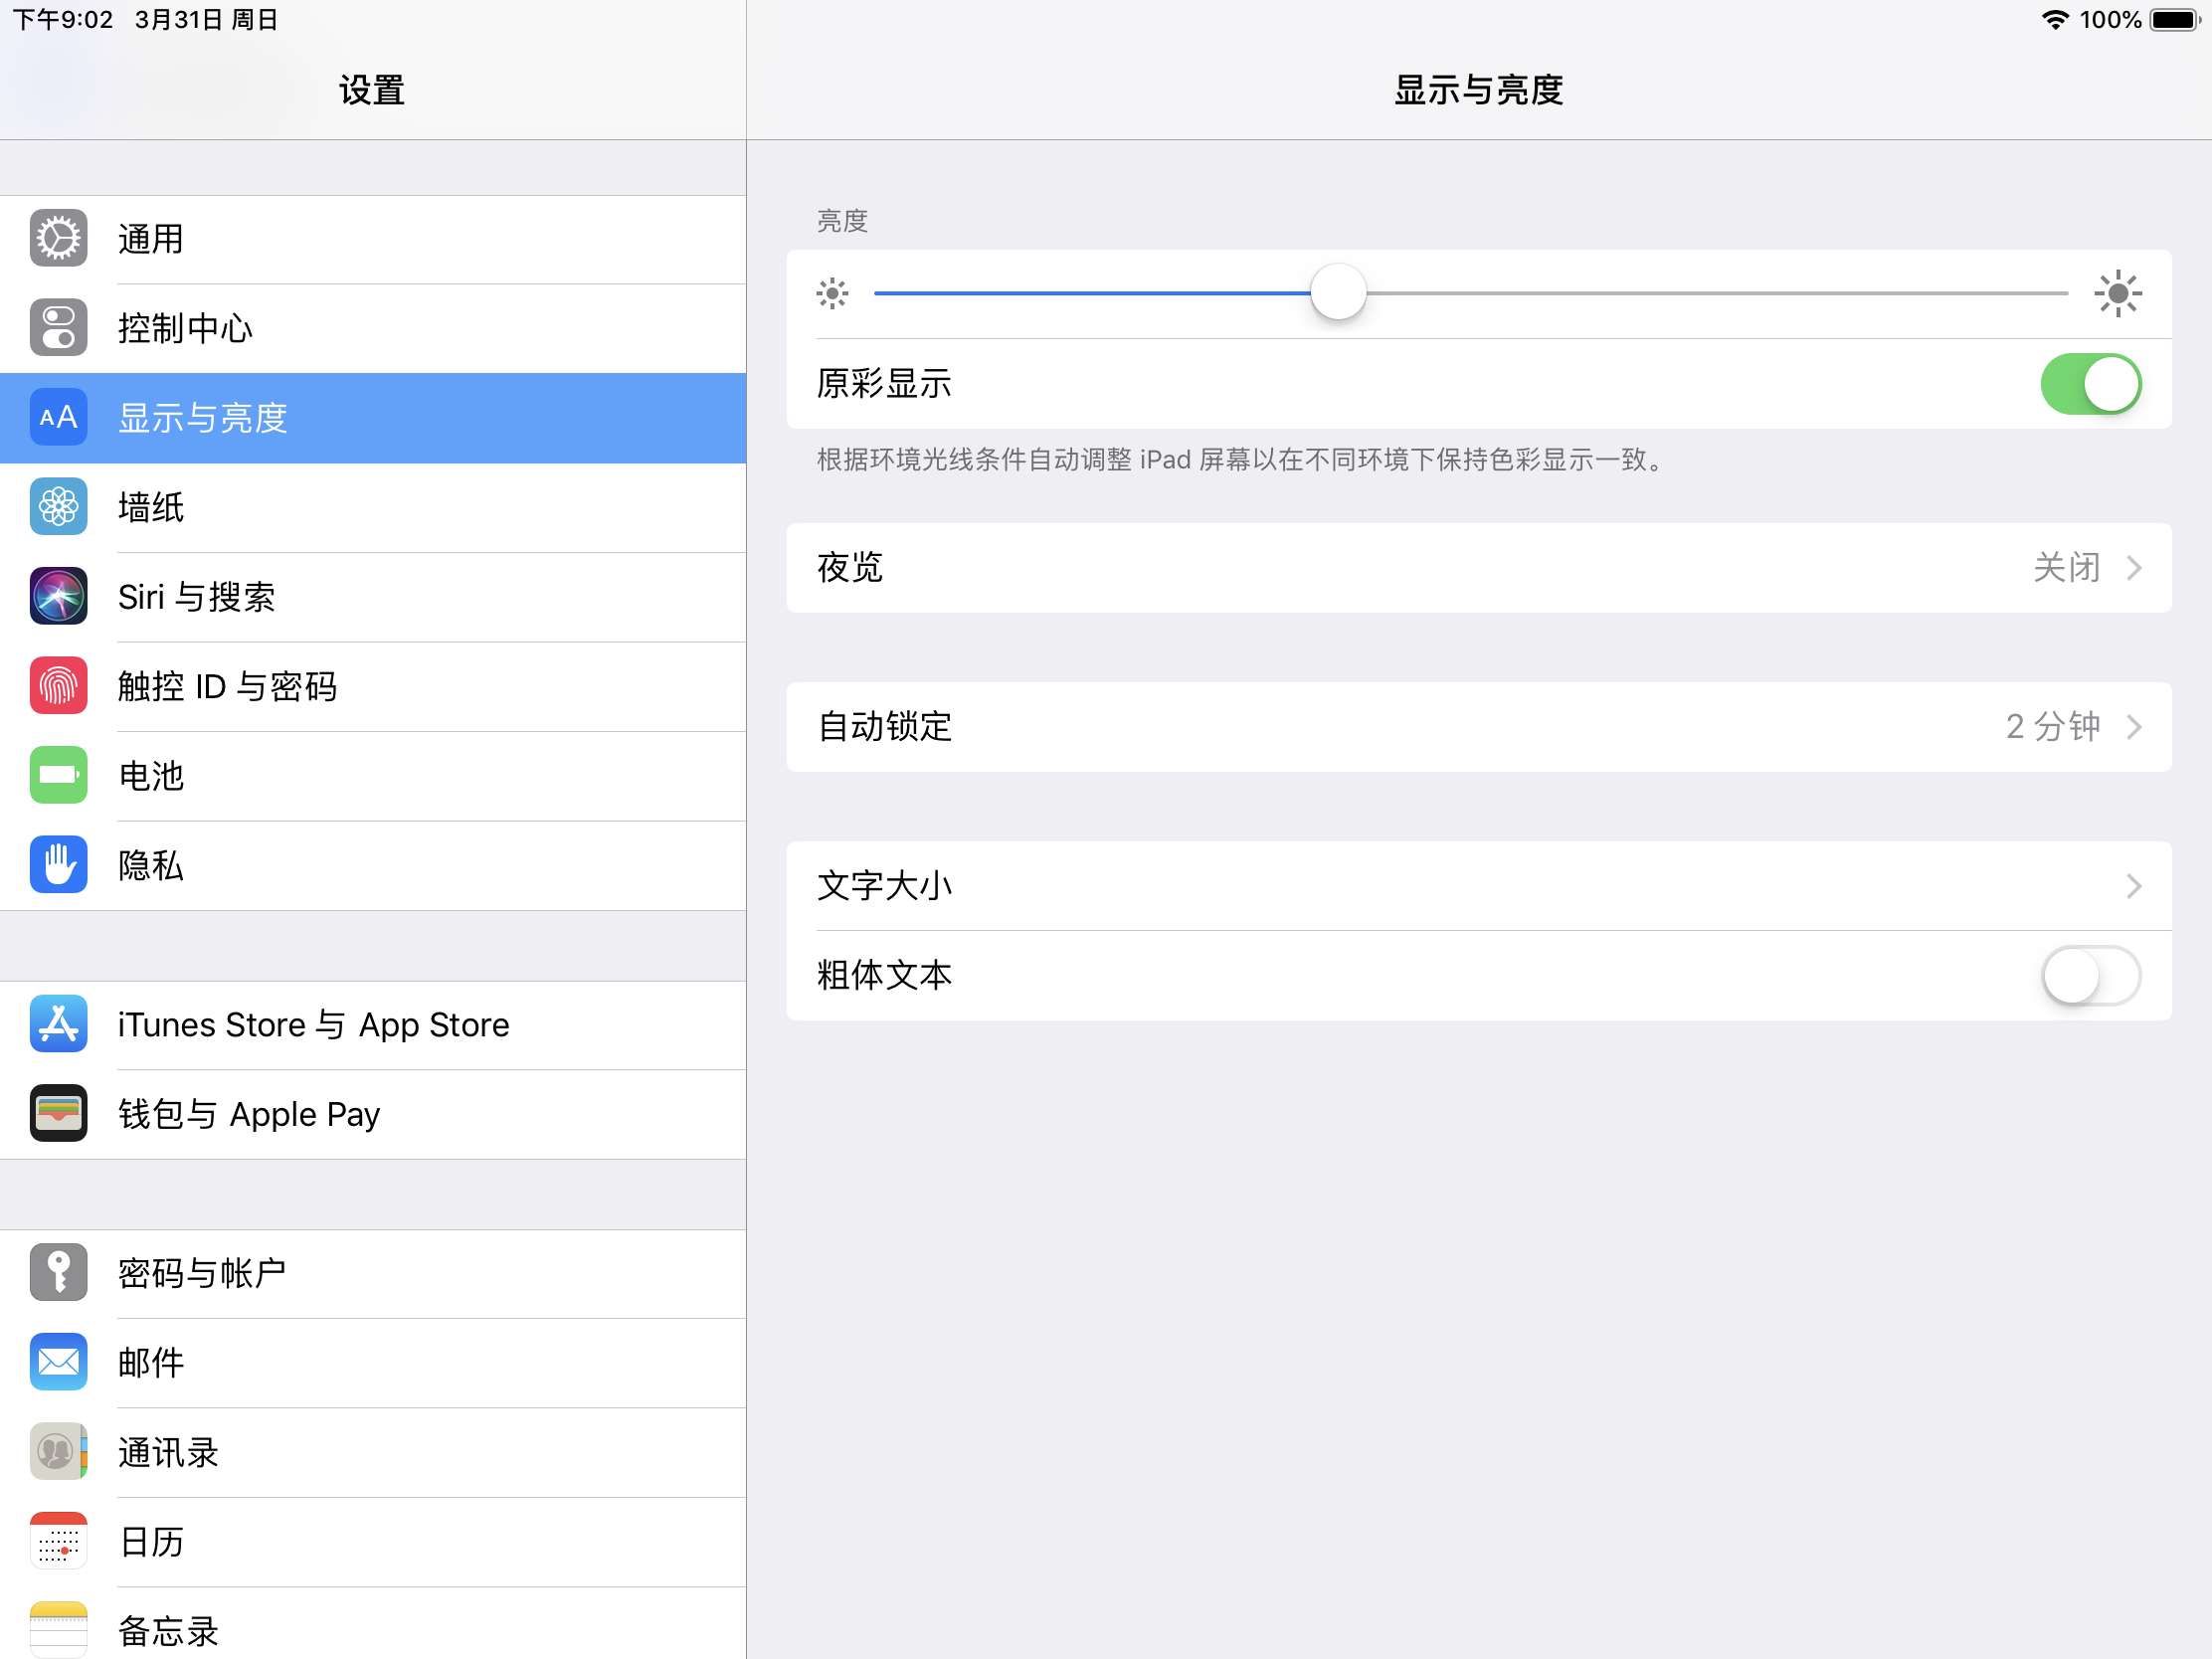Viewport: 2212px width, 1659px height.
Task: Tap the Privacy (隐私) hand icon
Action: [x=58, y=865]
